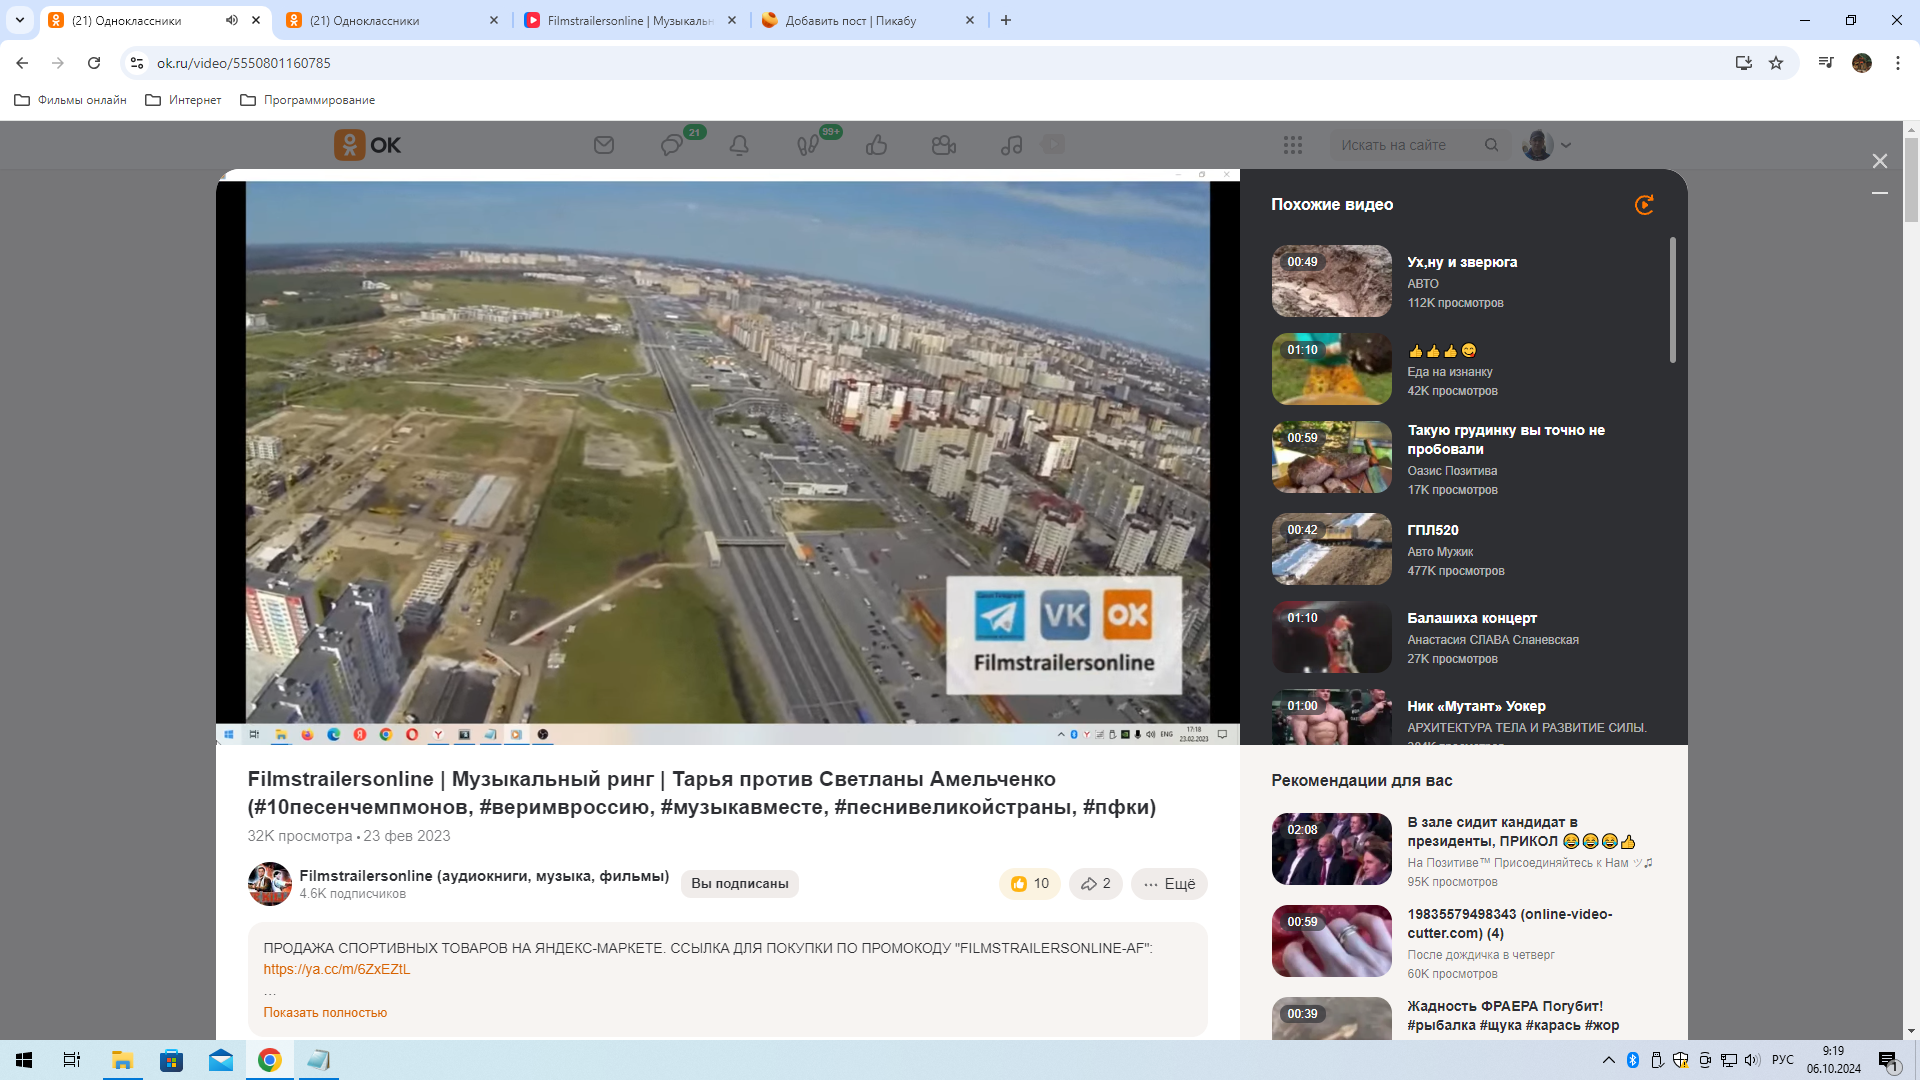Viewport: 1920px width, 1080px height.
Task: Switch to second Одноклассники browser tab
Action: (392, 20)
